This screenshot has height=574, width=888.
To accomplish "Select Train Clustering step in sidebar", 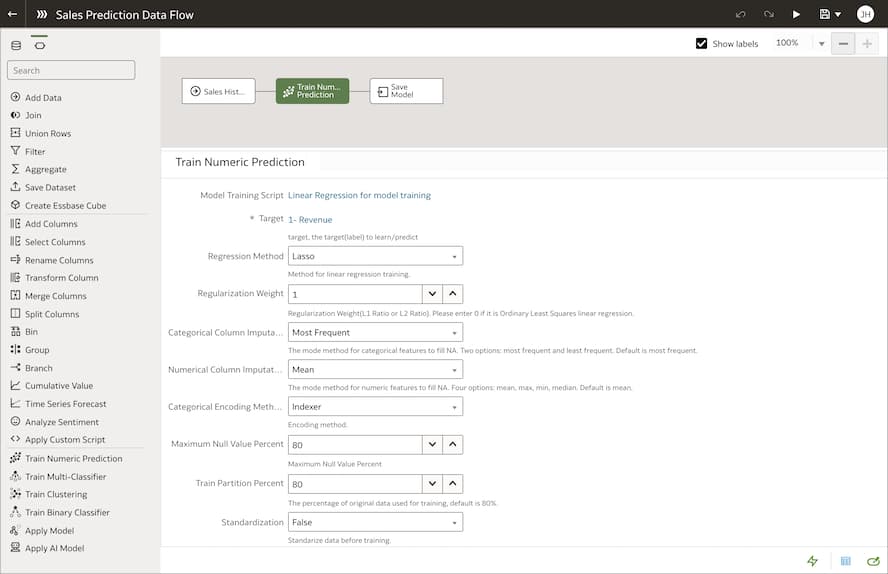I will coord(56,494).
